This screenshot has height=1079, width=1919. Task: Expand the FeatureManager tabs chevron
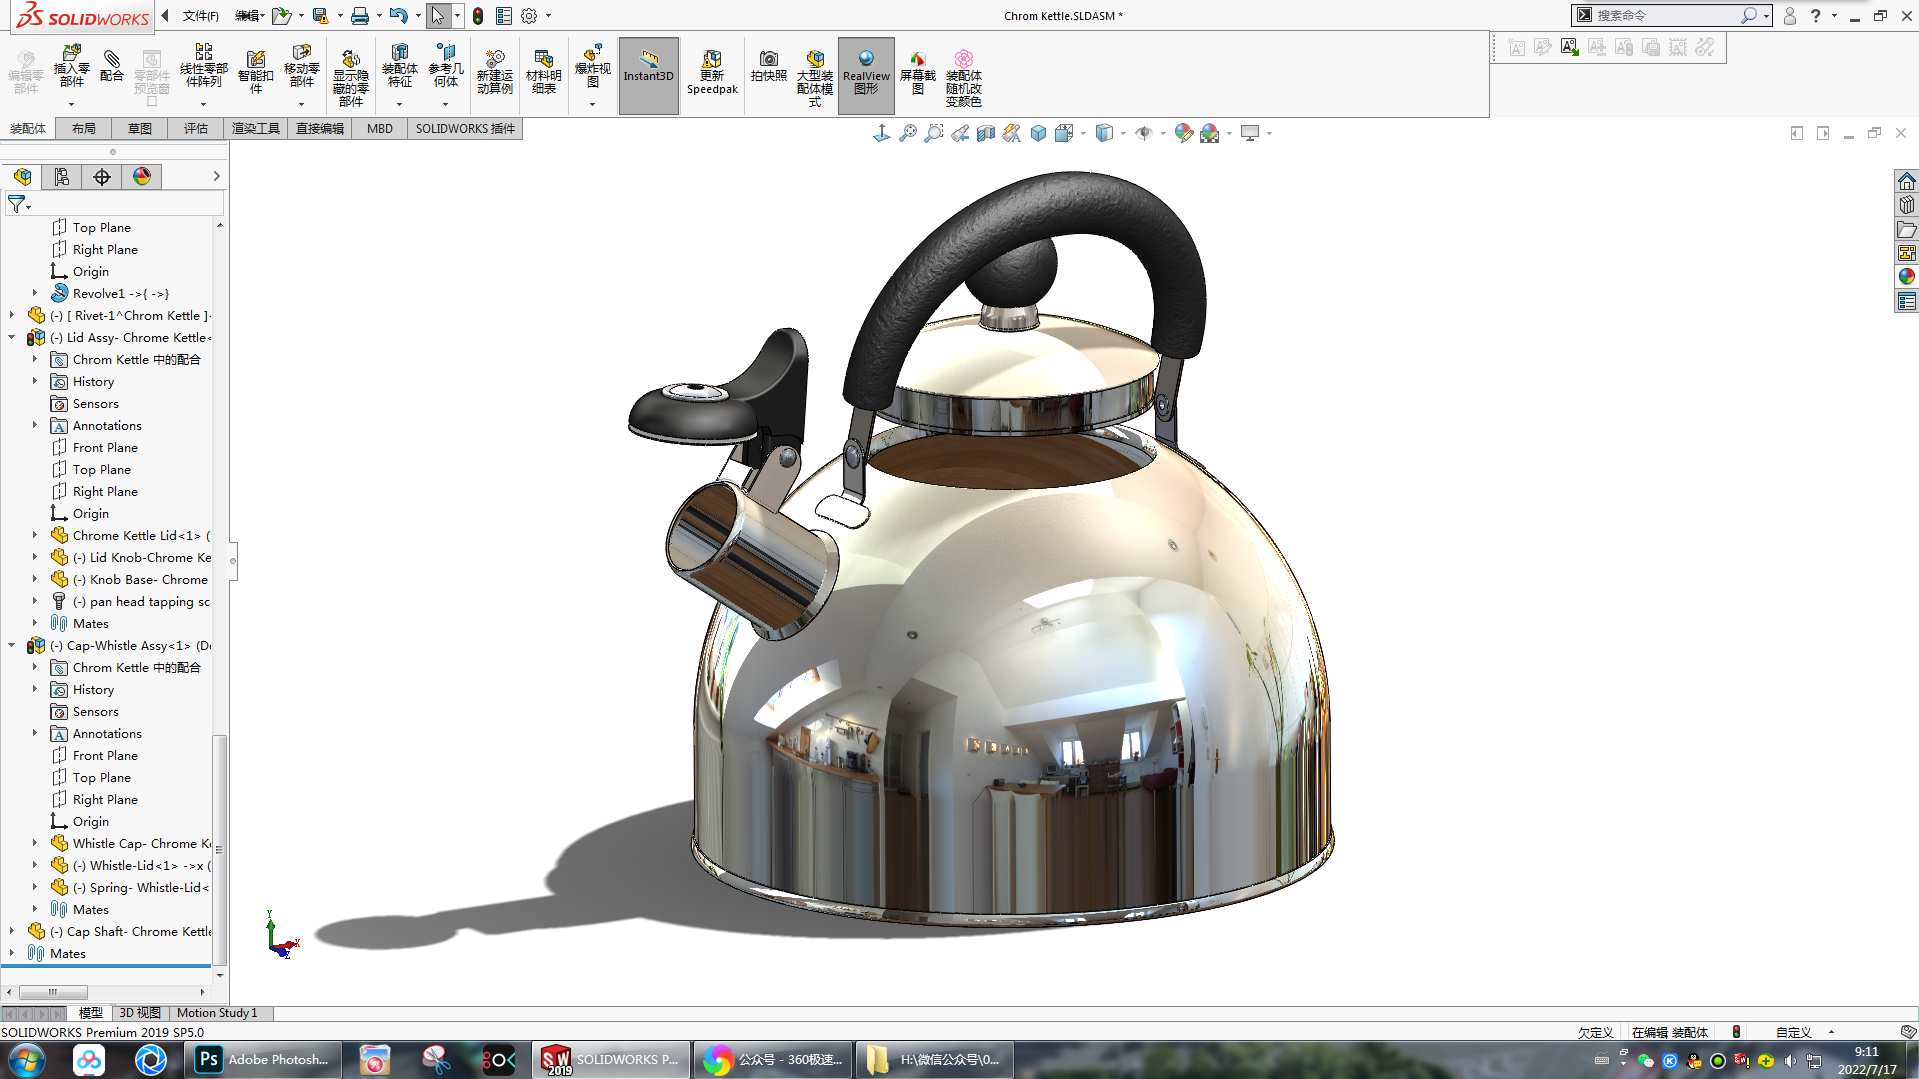point(216,177)
